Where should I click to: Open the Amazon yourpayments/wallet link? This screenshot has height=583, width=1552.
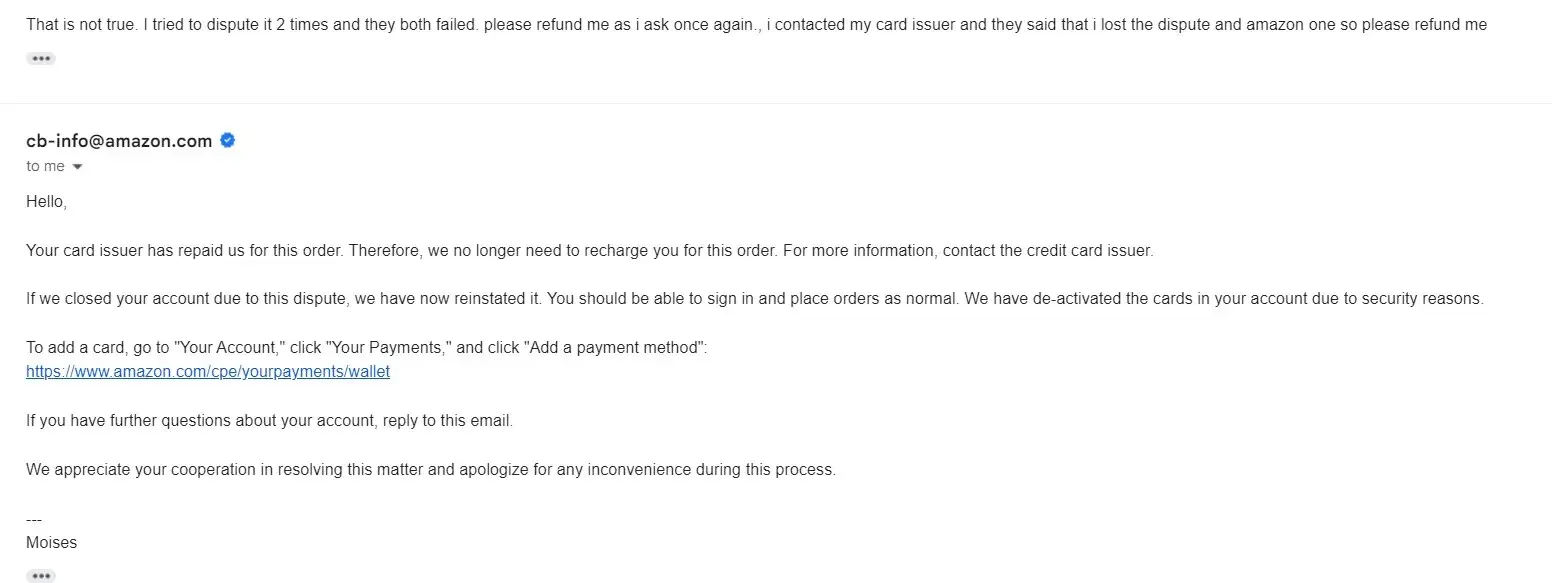[208, 372]
